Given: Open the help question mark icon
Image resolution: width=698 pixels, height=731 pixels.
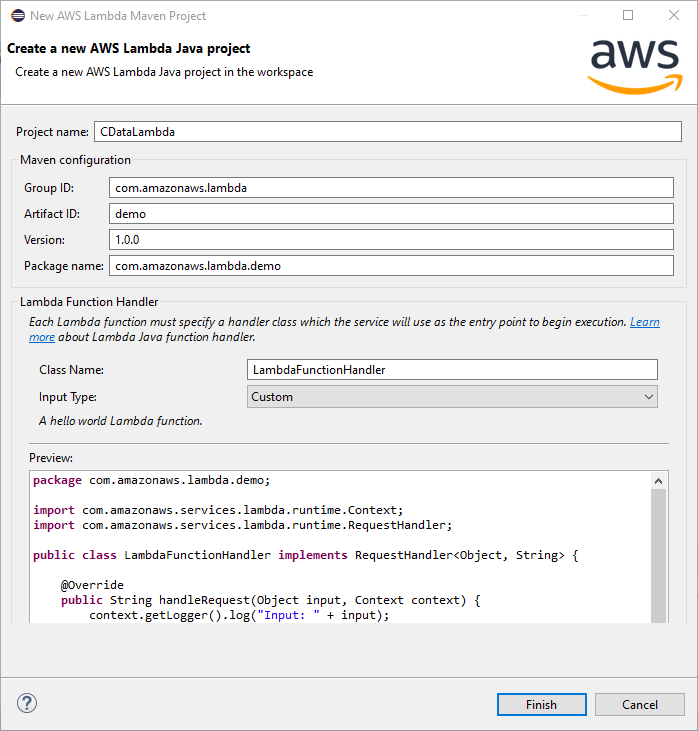Looking at the screenshot, I should coord(27,703).
